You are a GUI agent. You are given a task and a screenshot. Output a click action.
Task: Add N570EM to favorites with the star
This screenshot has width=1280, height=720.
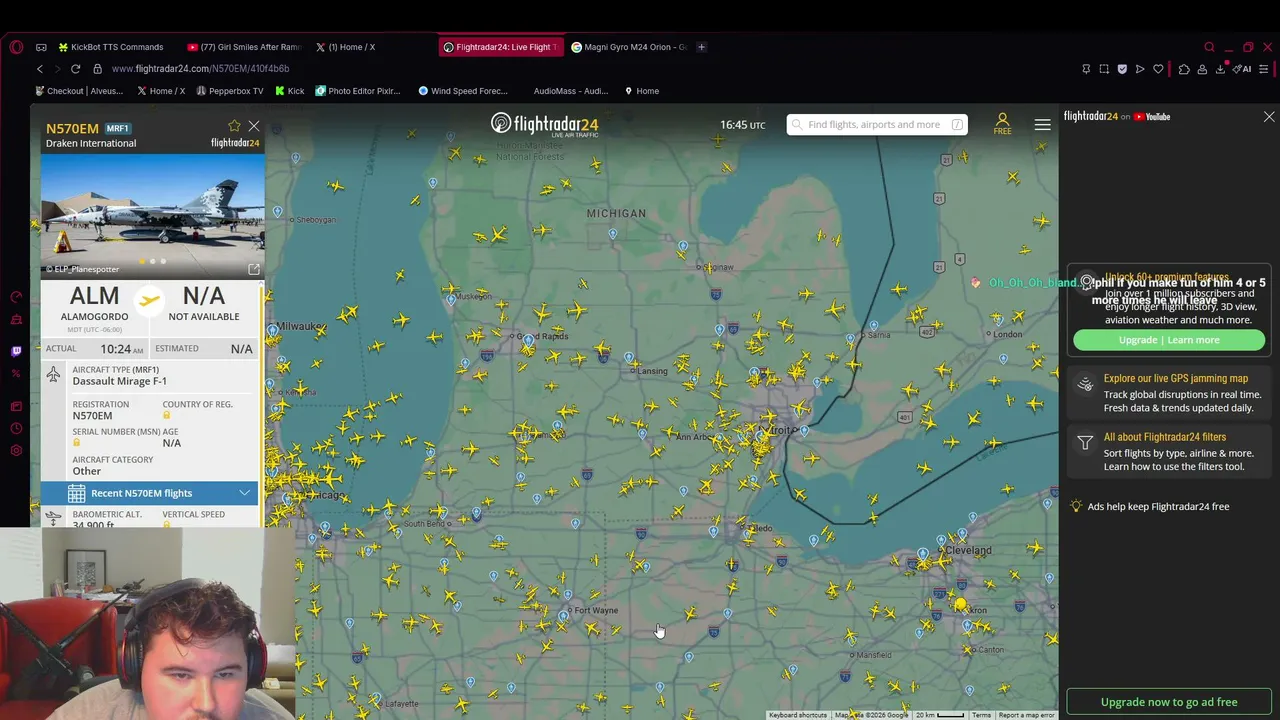[234, 126]
